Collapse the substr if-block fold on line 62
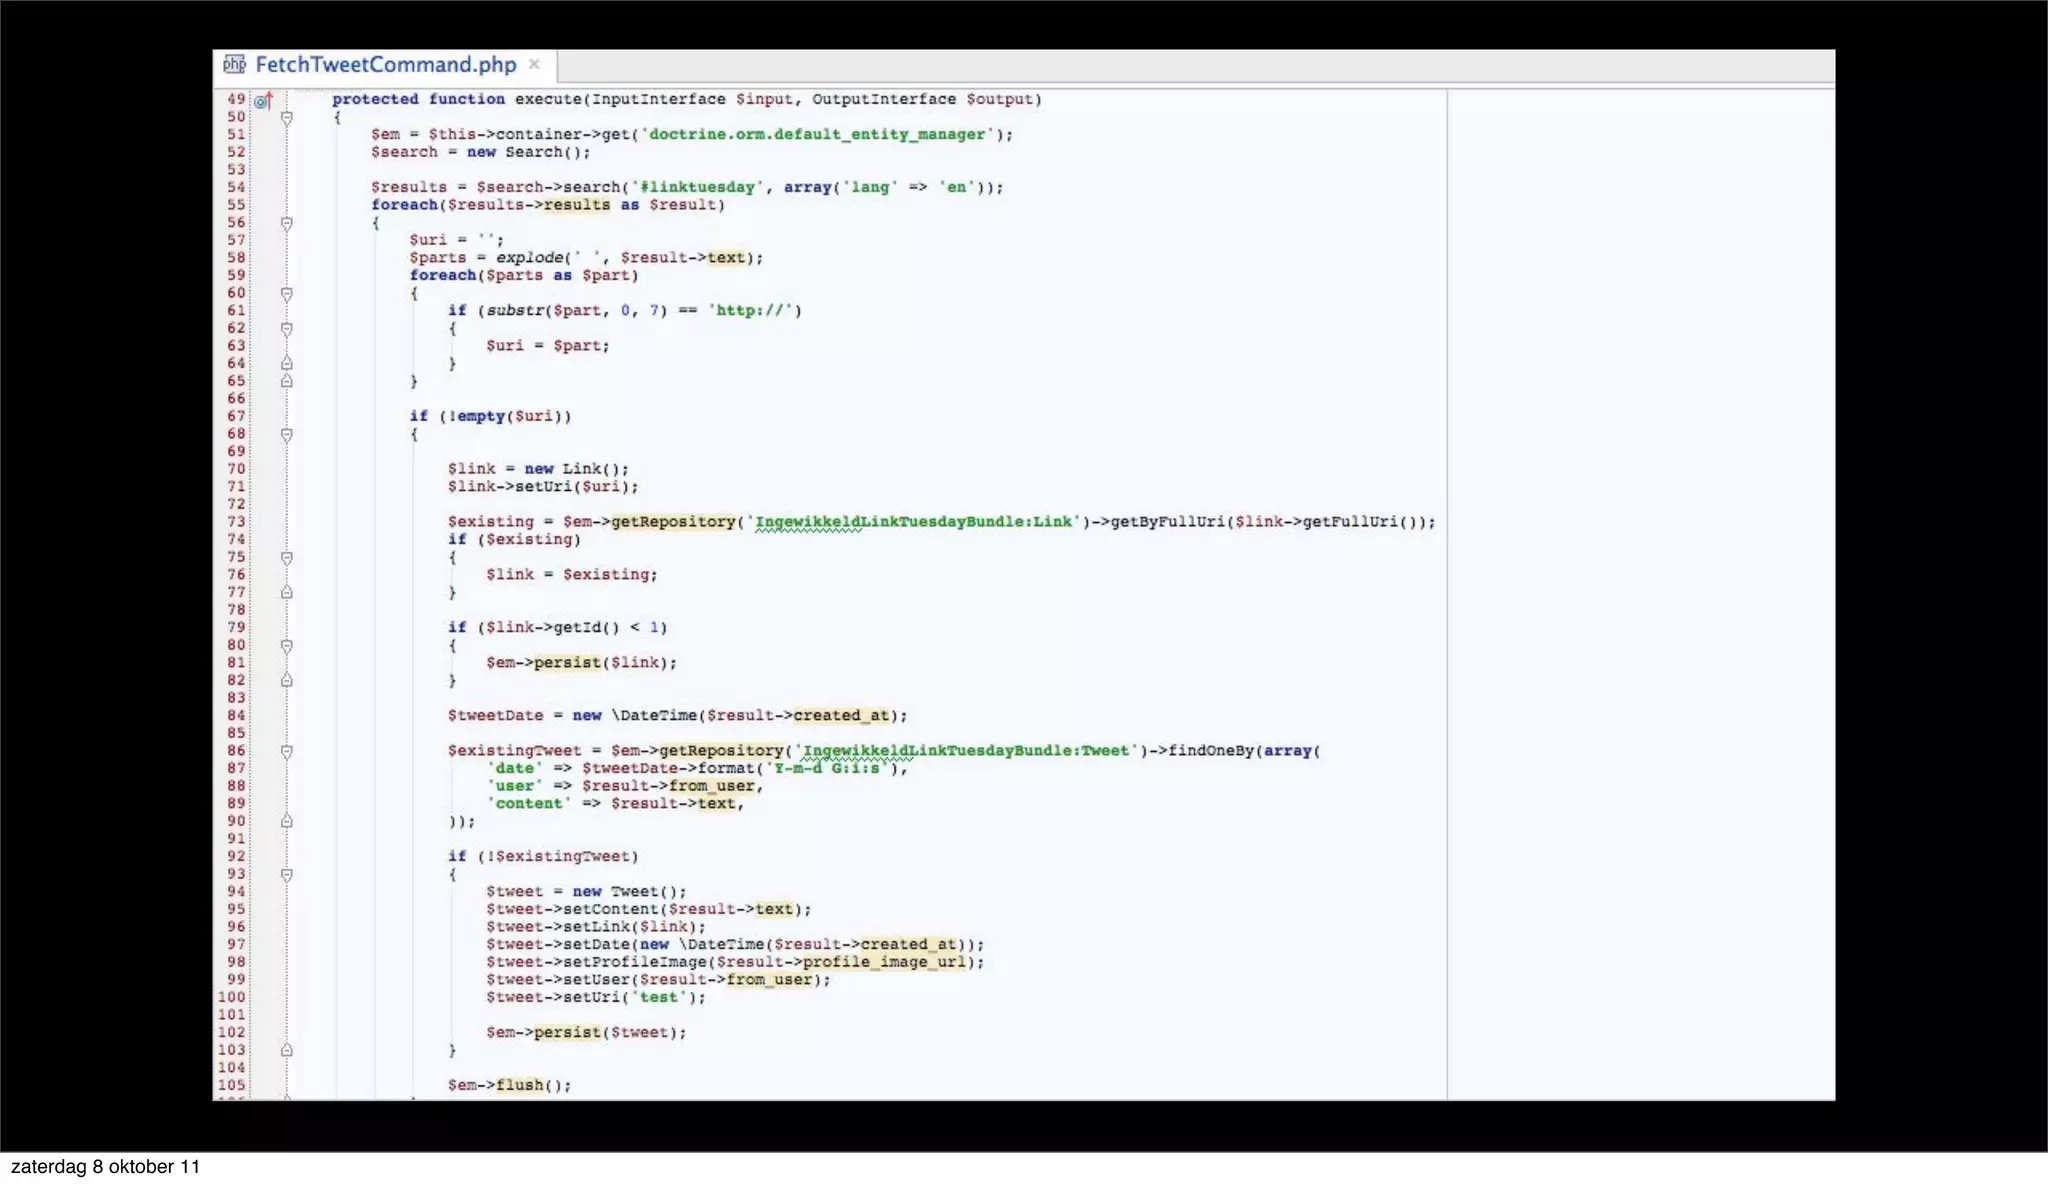This screenshot has width=2048, height=1184. pos(287,329)
